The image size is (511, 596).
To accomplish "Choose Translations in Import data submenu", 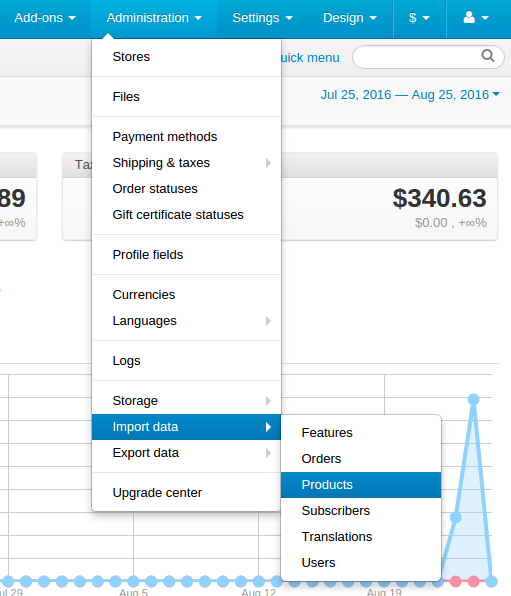I will (361, 537).
